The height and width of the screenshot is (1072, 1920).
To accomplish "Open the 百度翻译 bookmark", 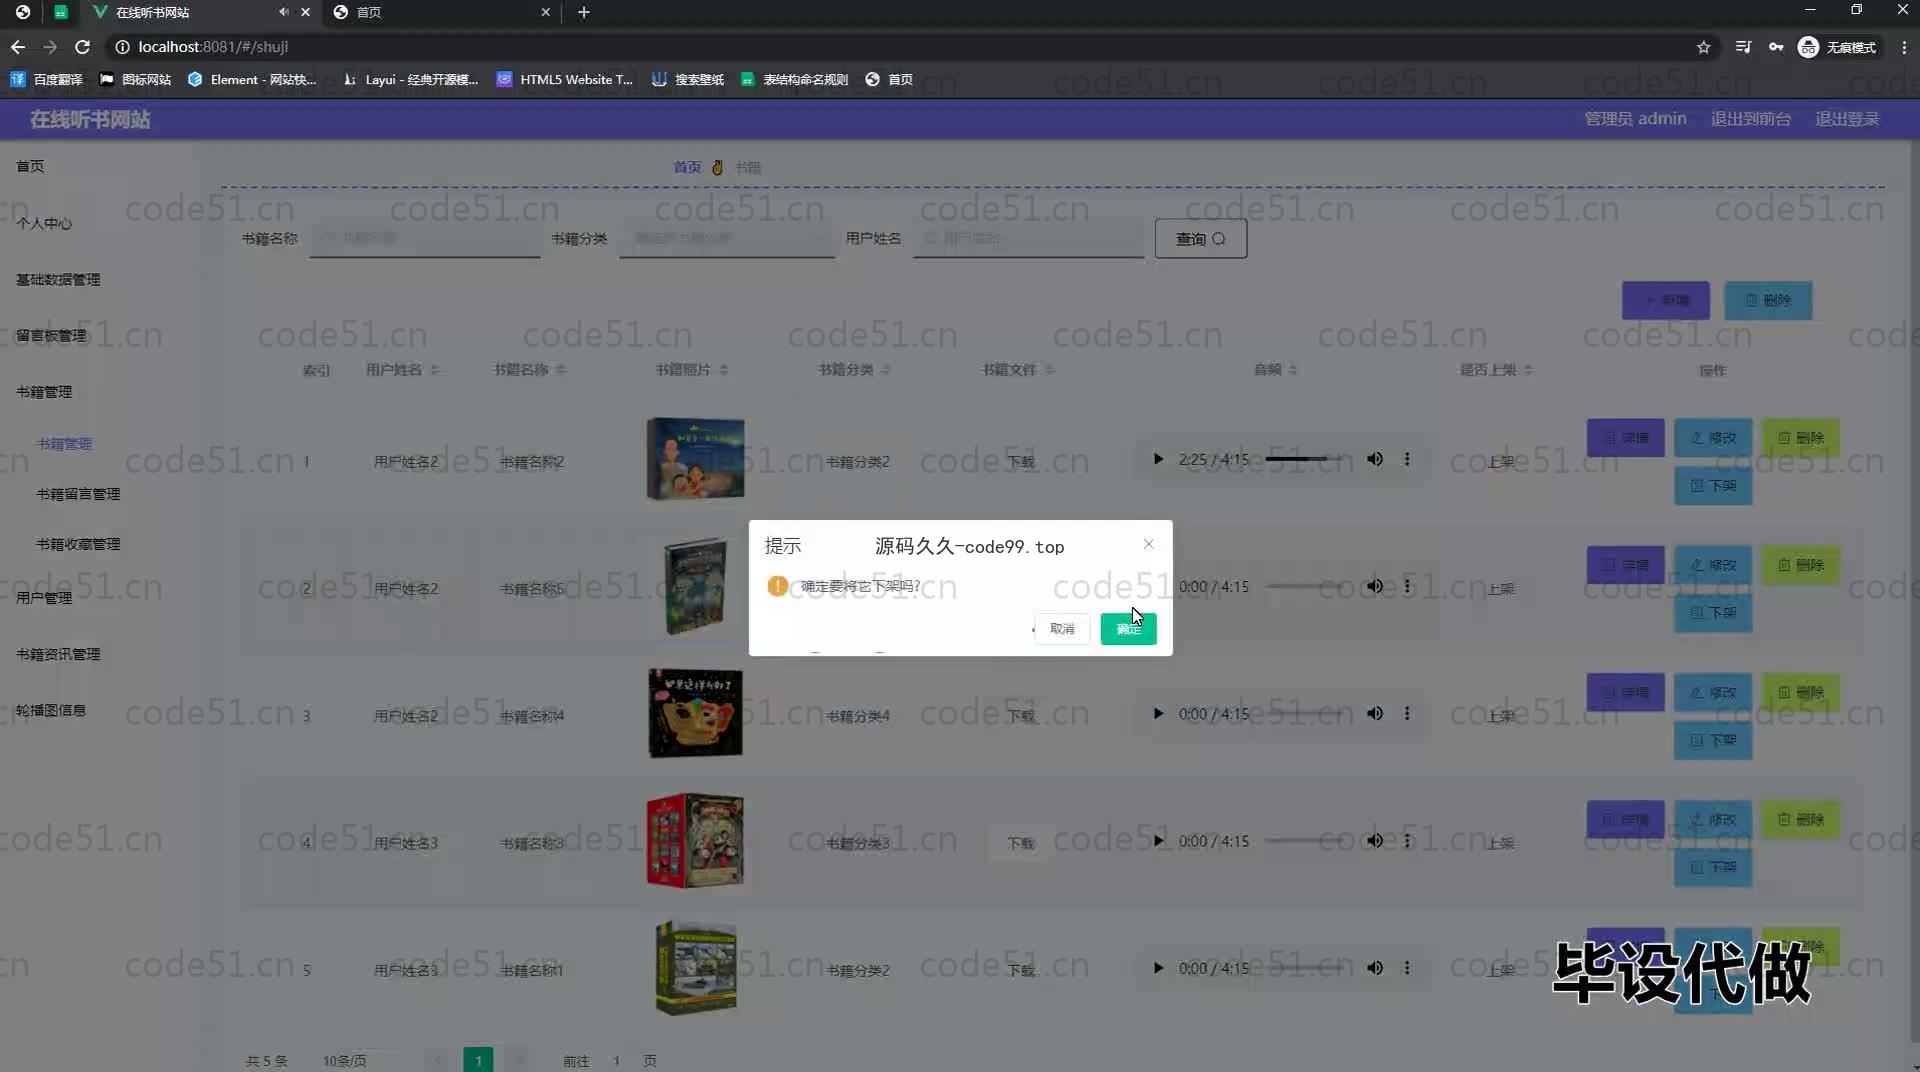I will 47,79.
